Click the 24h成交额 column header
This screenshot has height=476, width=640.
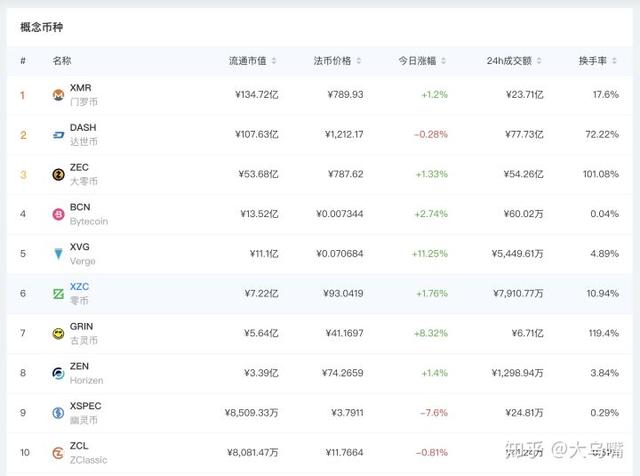pyautogui.click(x=509, y=61)
